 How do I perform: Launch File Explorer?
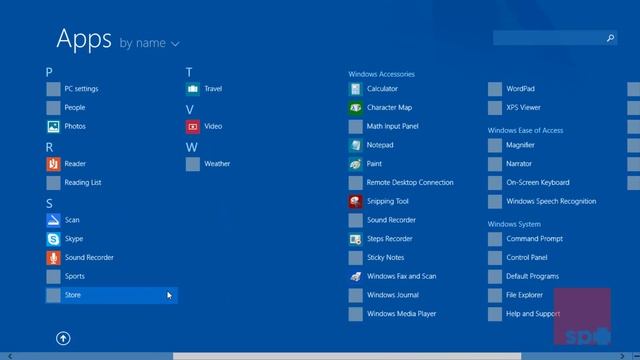click(516, 296)
